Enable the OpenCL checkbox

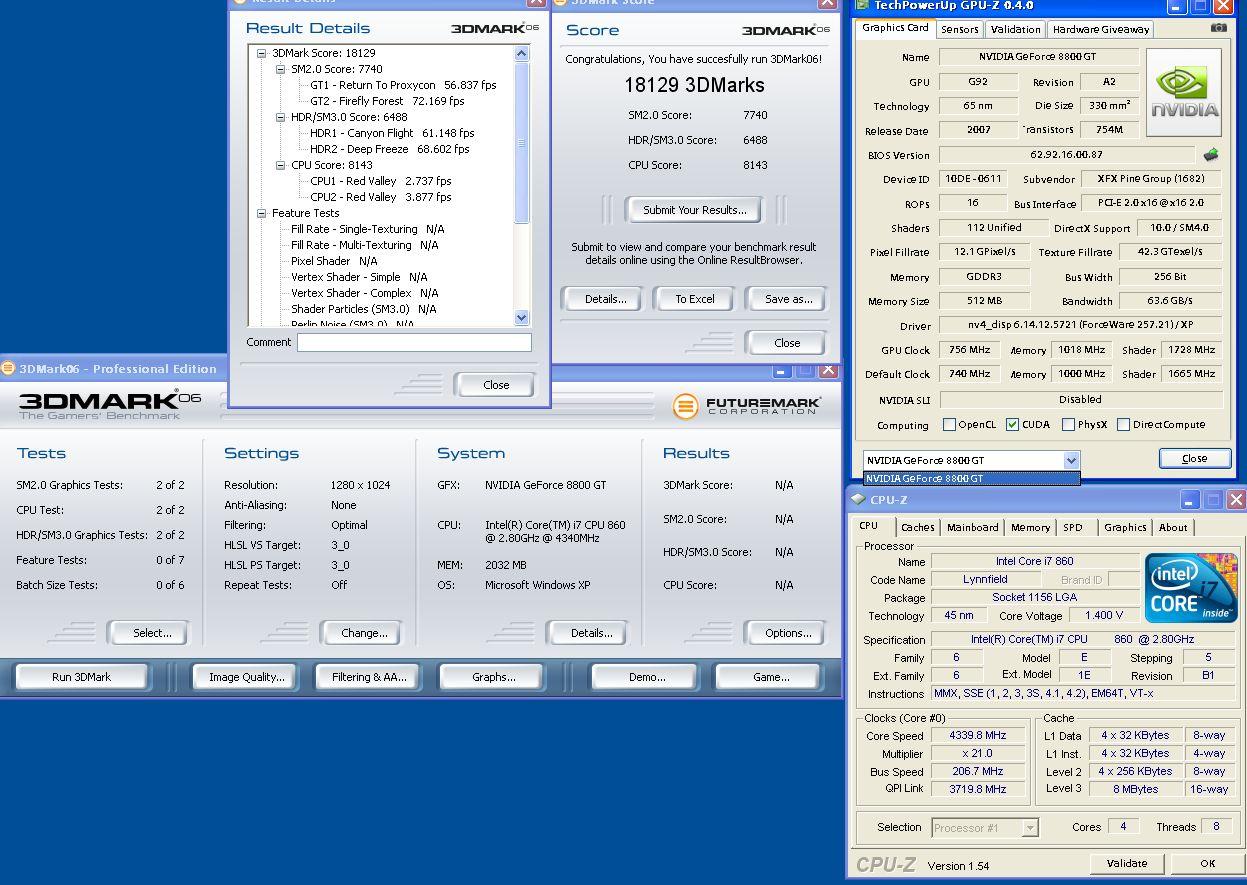coord(949,425)
